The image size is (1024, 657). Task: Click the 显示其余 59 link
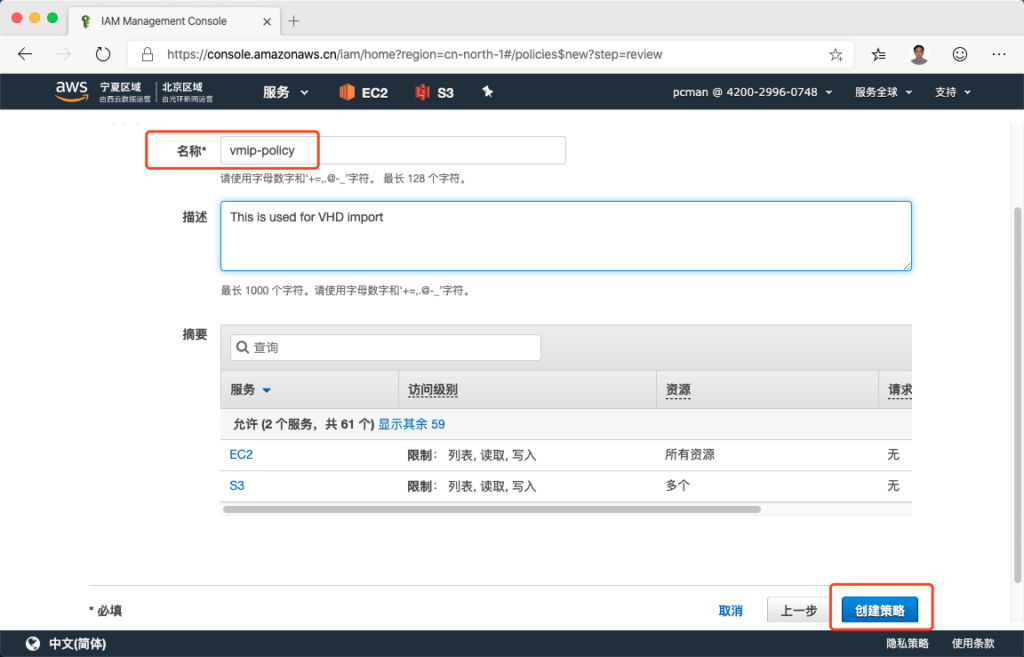click(411, 424)
